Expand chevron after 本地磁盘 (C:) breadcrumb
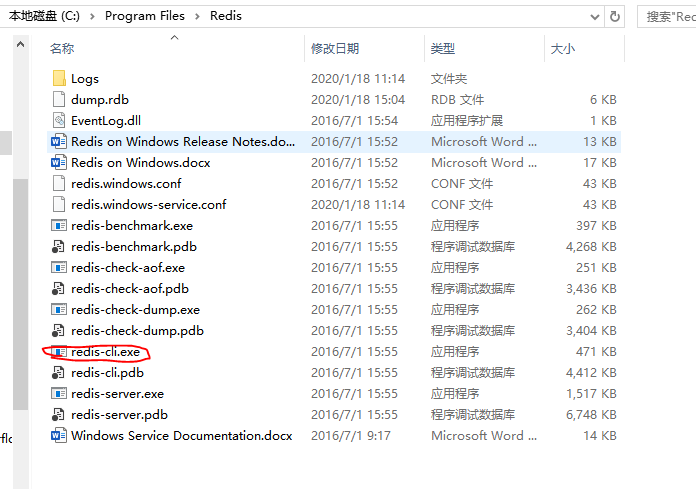Image resolution: width=696 pixels, height=489 pixels. [92, 17]
